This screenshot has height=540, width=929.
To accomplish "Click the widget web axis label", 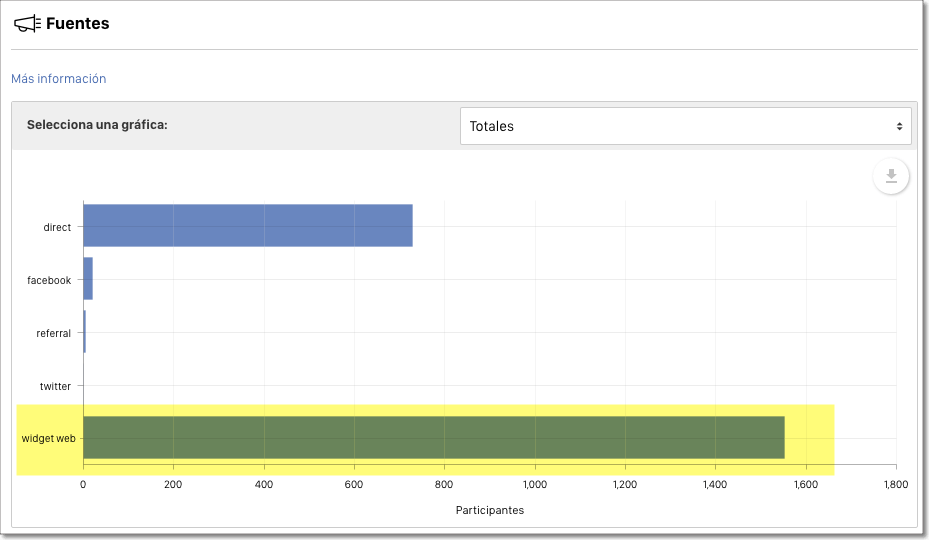I will click(48, 439).
